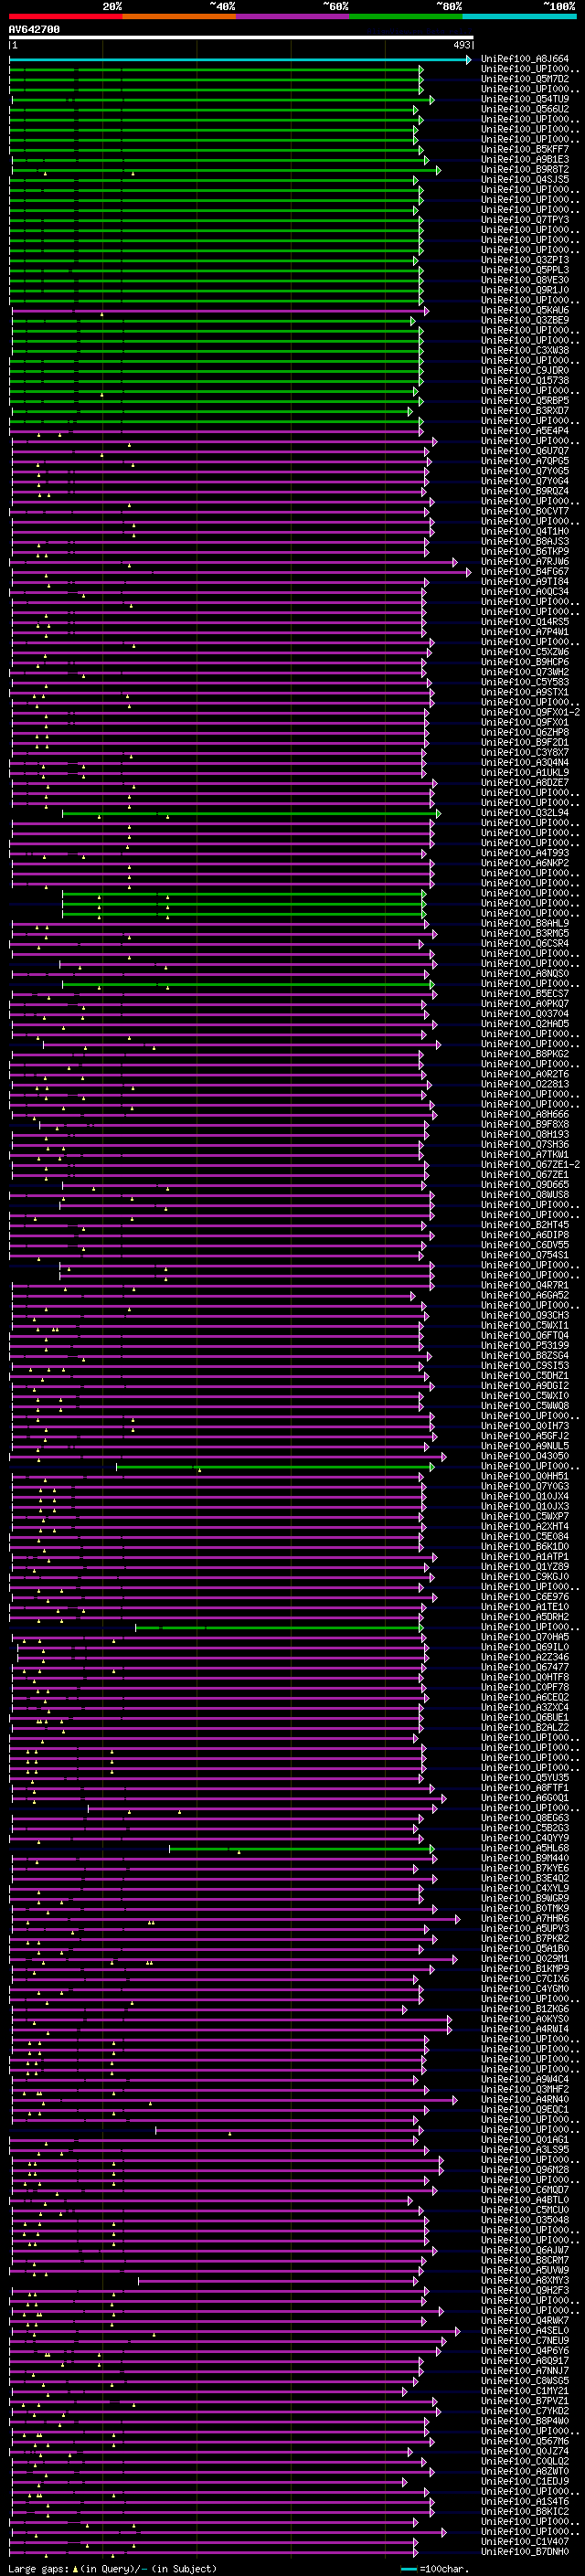585x2576 pixels.
Task: Select hit UniRef100_B8AHL9
Action: click(x=525, y=924)
